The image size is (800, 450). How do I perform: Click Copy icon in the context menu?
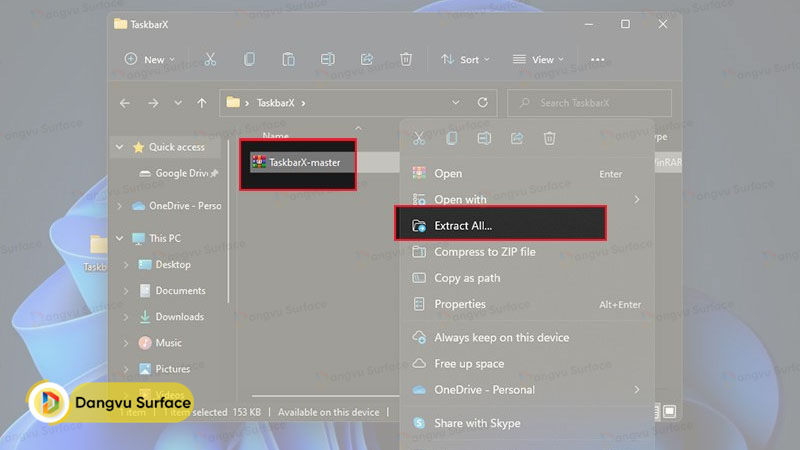[x=452, y=138]
